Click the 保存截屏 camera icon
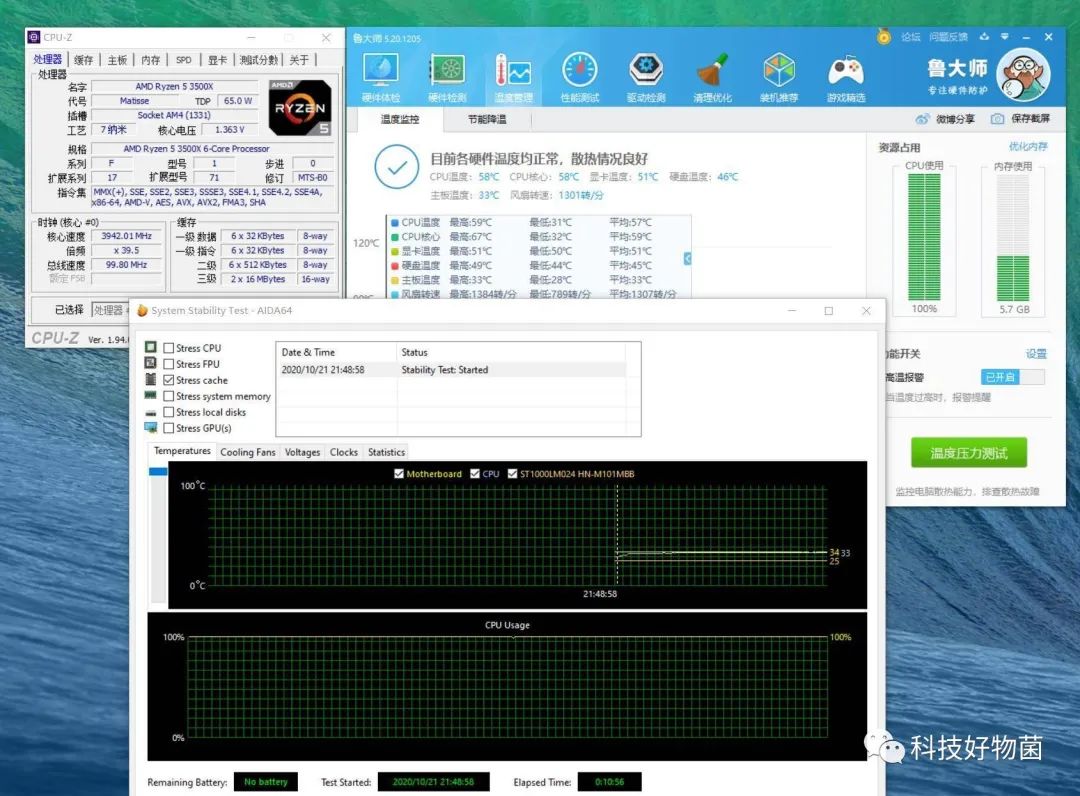This screenshot has width=1080, height=796. [x=997, y=119]
